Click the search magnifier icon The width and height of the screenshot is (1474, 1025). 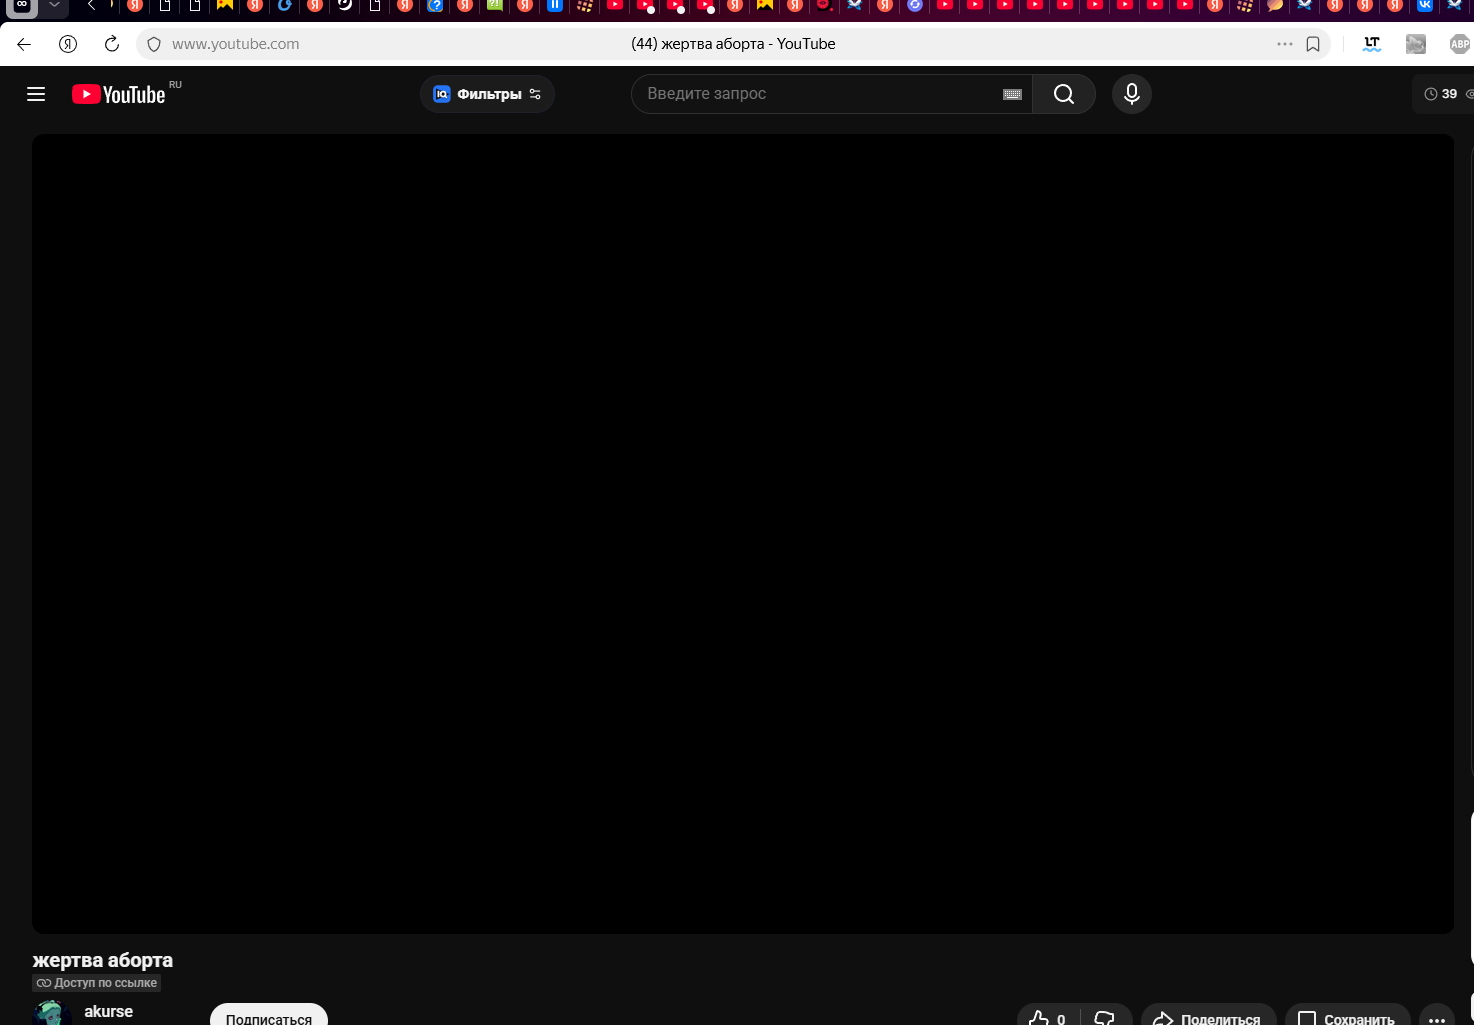click(x=1063, y=93)
